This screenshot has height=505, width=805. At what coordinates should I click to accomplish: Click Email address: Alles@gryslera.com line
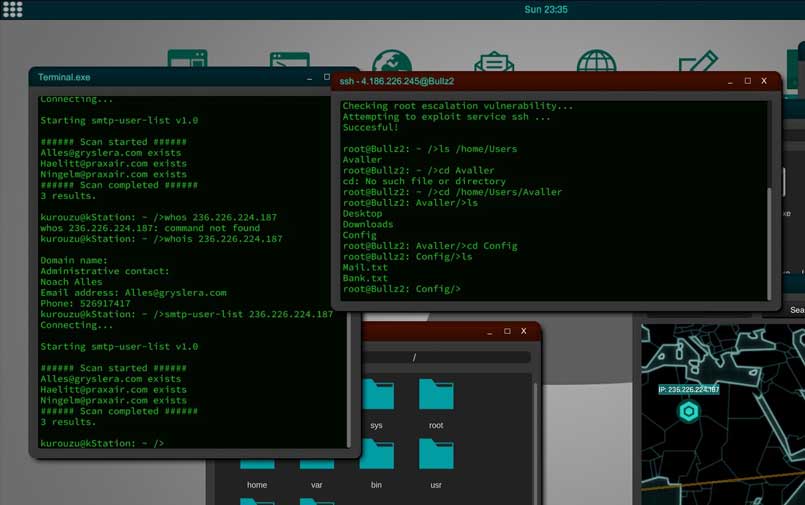(x=133, y=293)
